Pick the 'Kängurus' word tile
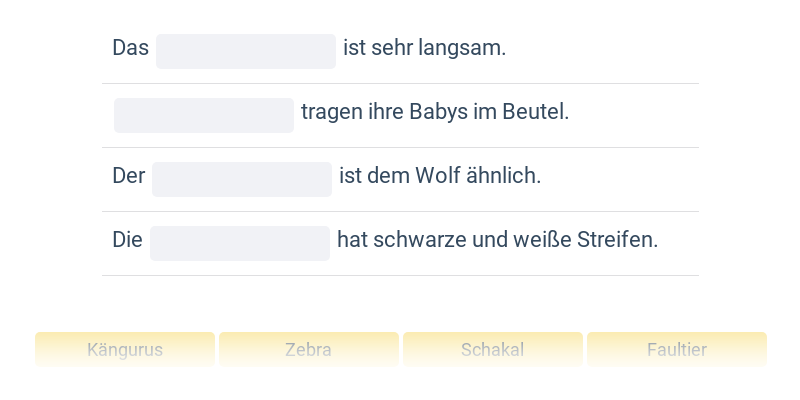The image size is (800, 400). coord(125,350)
